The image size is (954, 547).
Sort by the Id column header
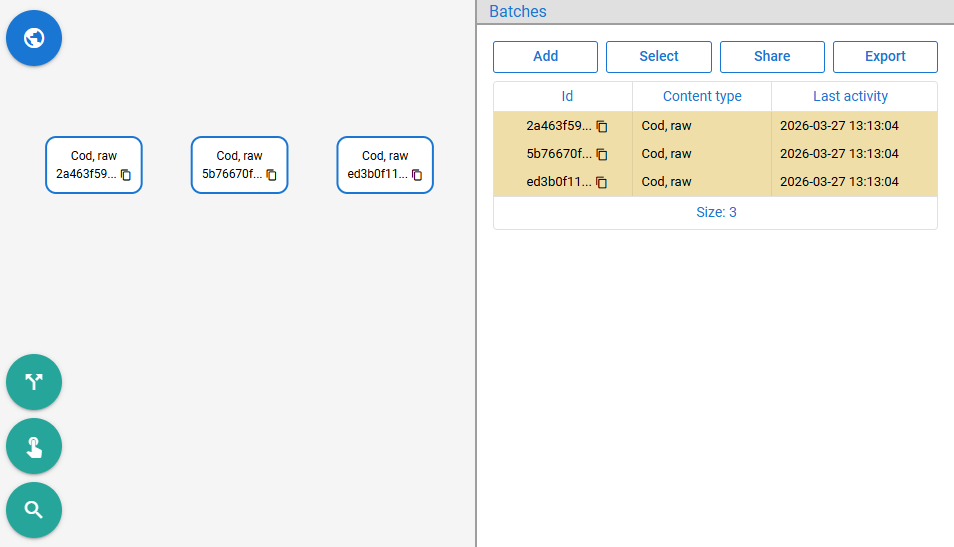[x=567, y=96]
